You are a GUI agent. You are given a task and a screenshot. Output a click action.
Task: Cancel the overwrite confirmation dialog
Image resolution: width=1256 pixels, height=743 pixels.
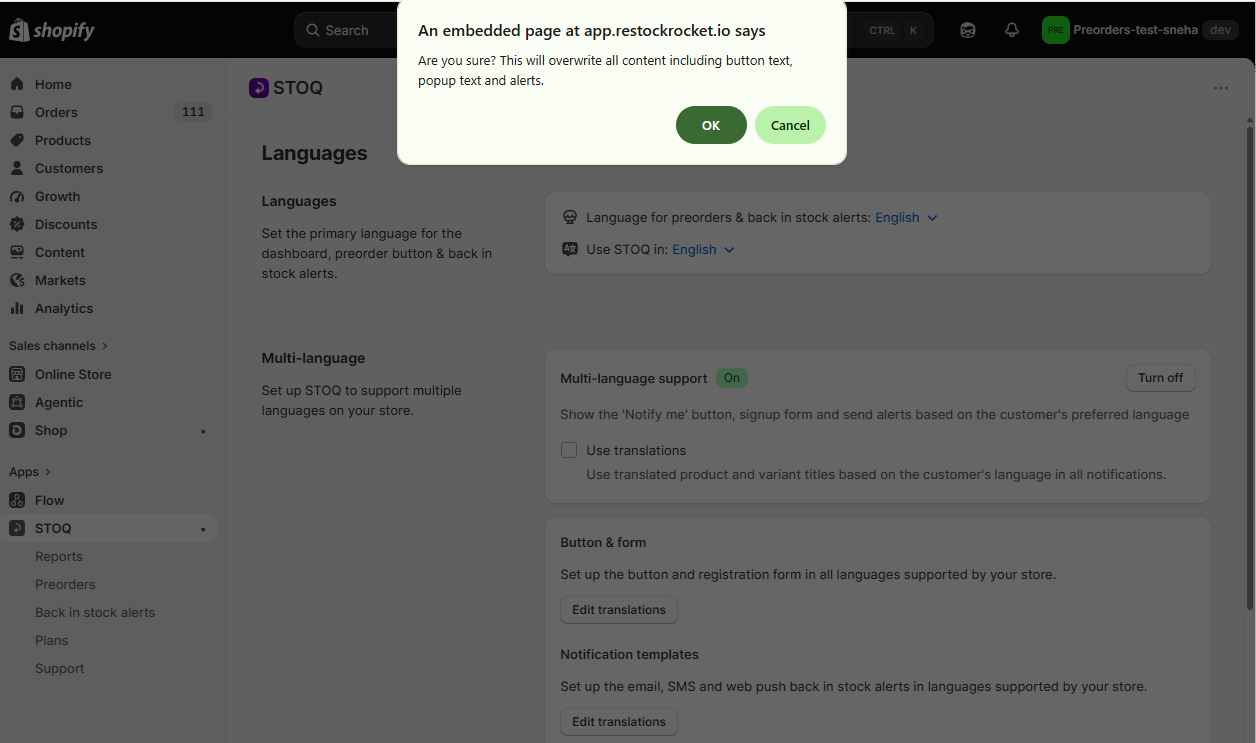pyautogui.click(x=790, y=125)
